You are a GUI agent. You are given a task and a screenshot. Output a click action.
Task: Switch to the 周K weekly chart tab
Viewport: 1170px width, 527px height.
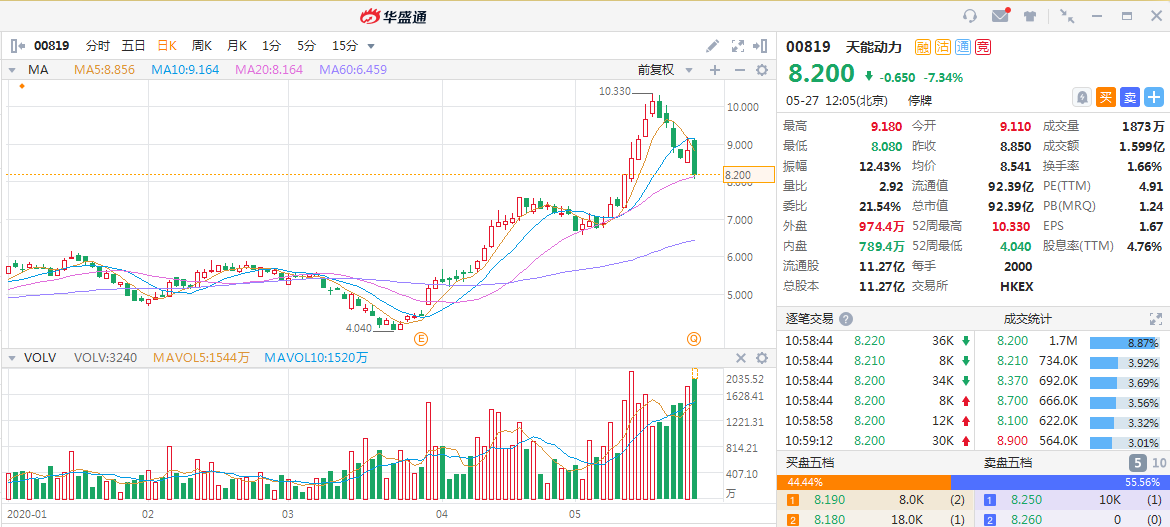[x=202, y=46]
